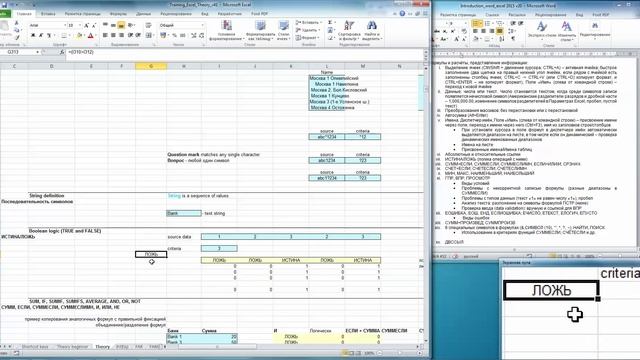
Task: Center cell text horizontally in Excel
Action: tap(113, 36)
